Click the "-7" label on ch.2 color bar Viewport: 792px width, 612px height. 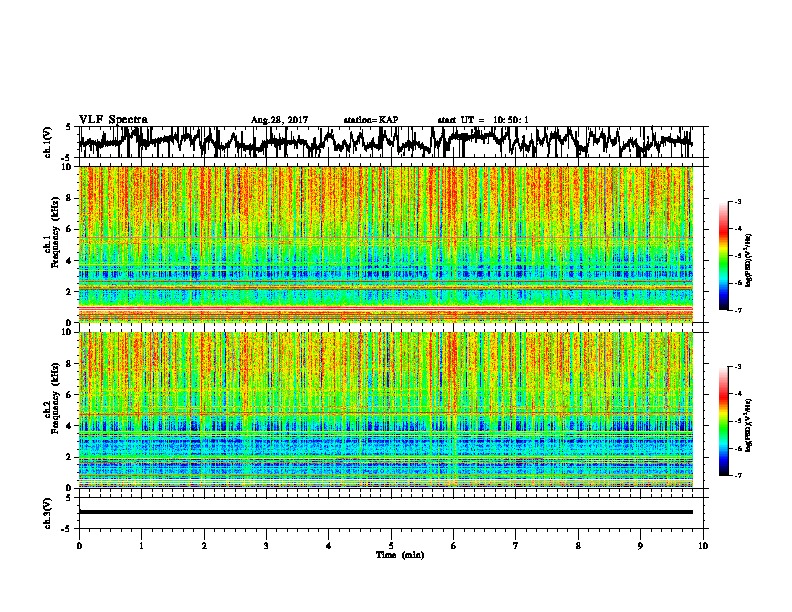click(738, 476)
